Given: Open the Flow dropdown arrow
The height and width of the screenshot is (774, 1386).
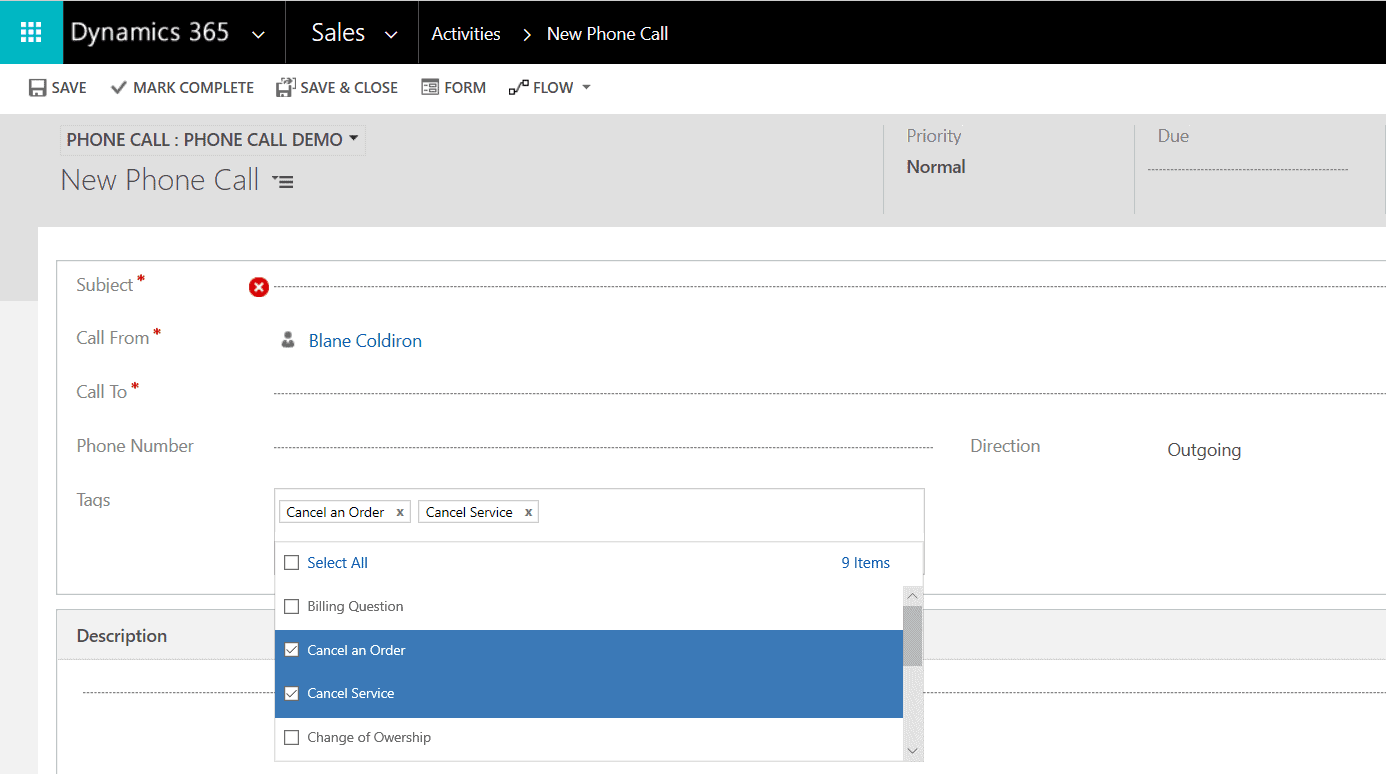Looking at the screenshot, I should [x=586, y=88].
